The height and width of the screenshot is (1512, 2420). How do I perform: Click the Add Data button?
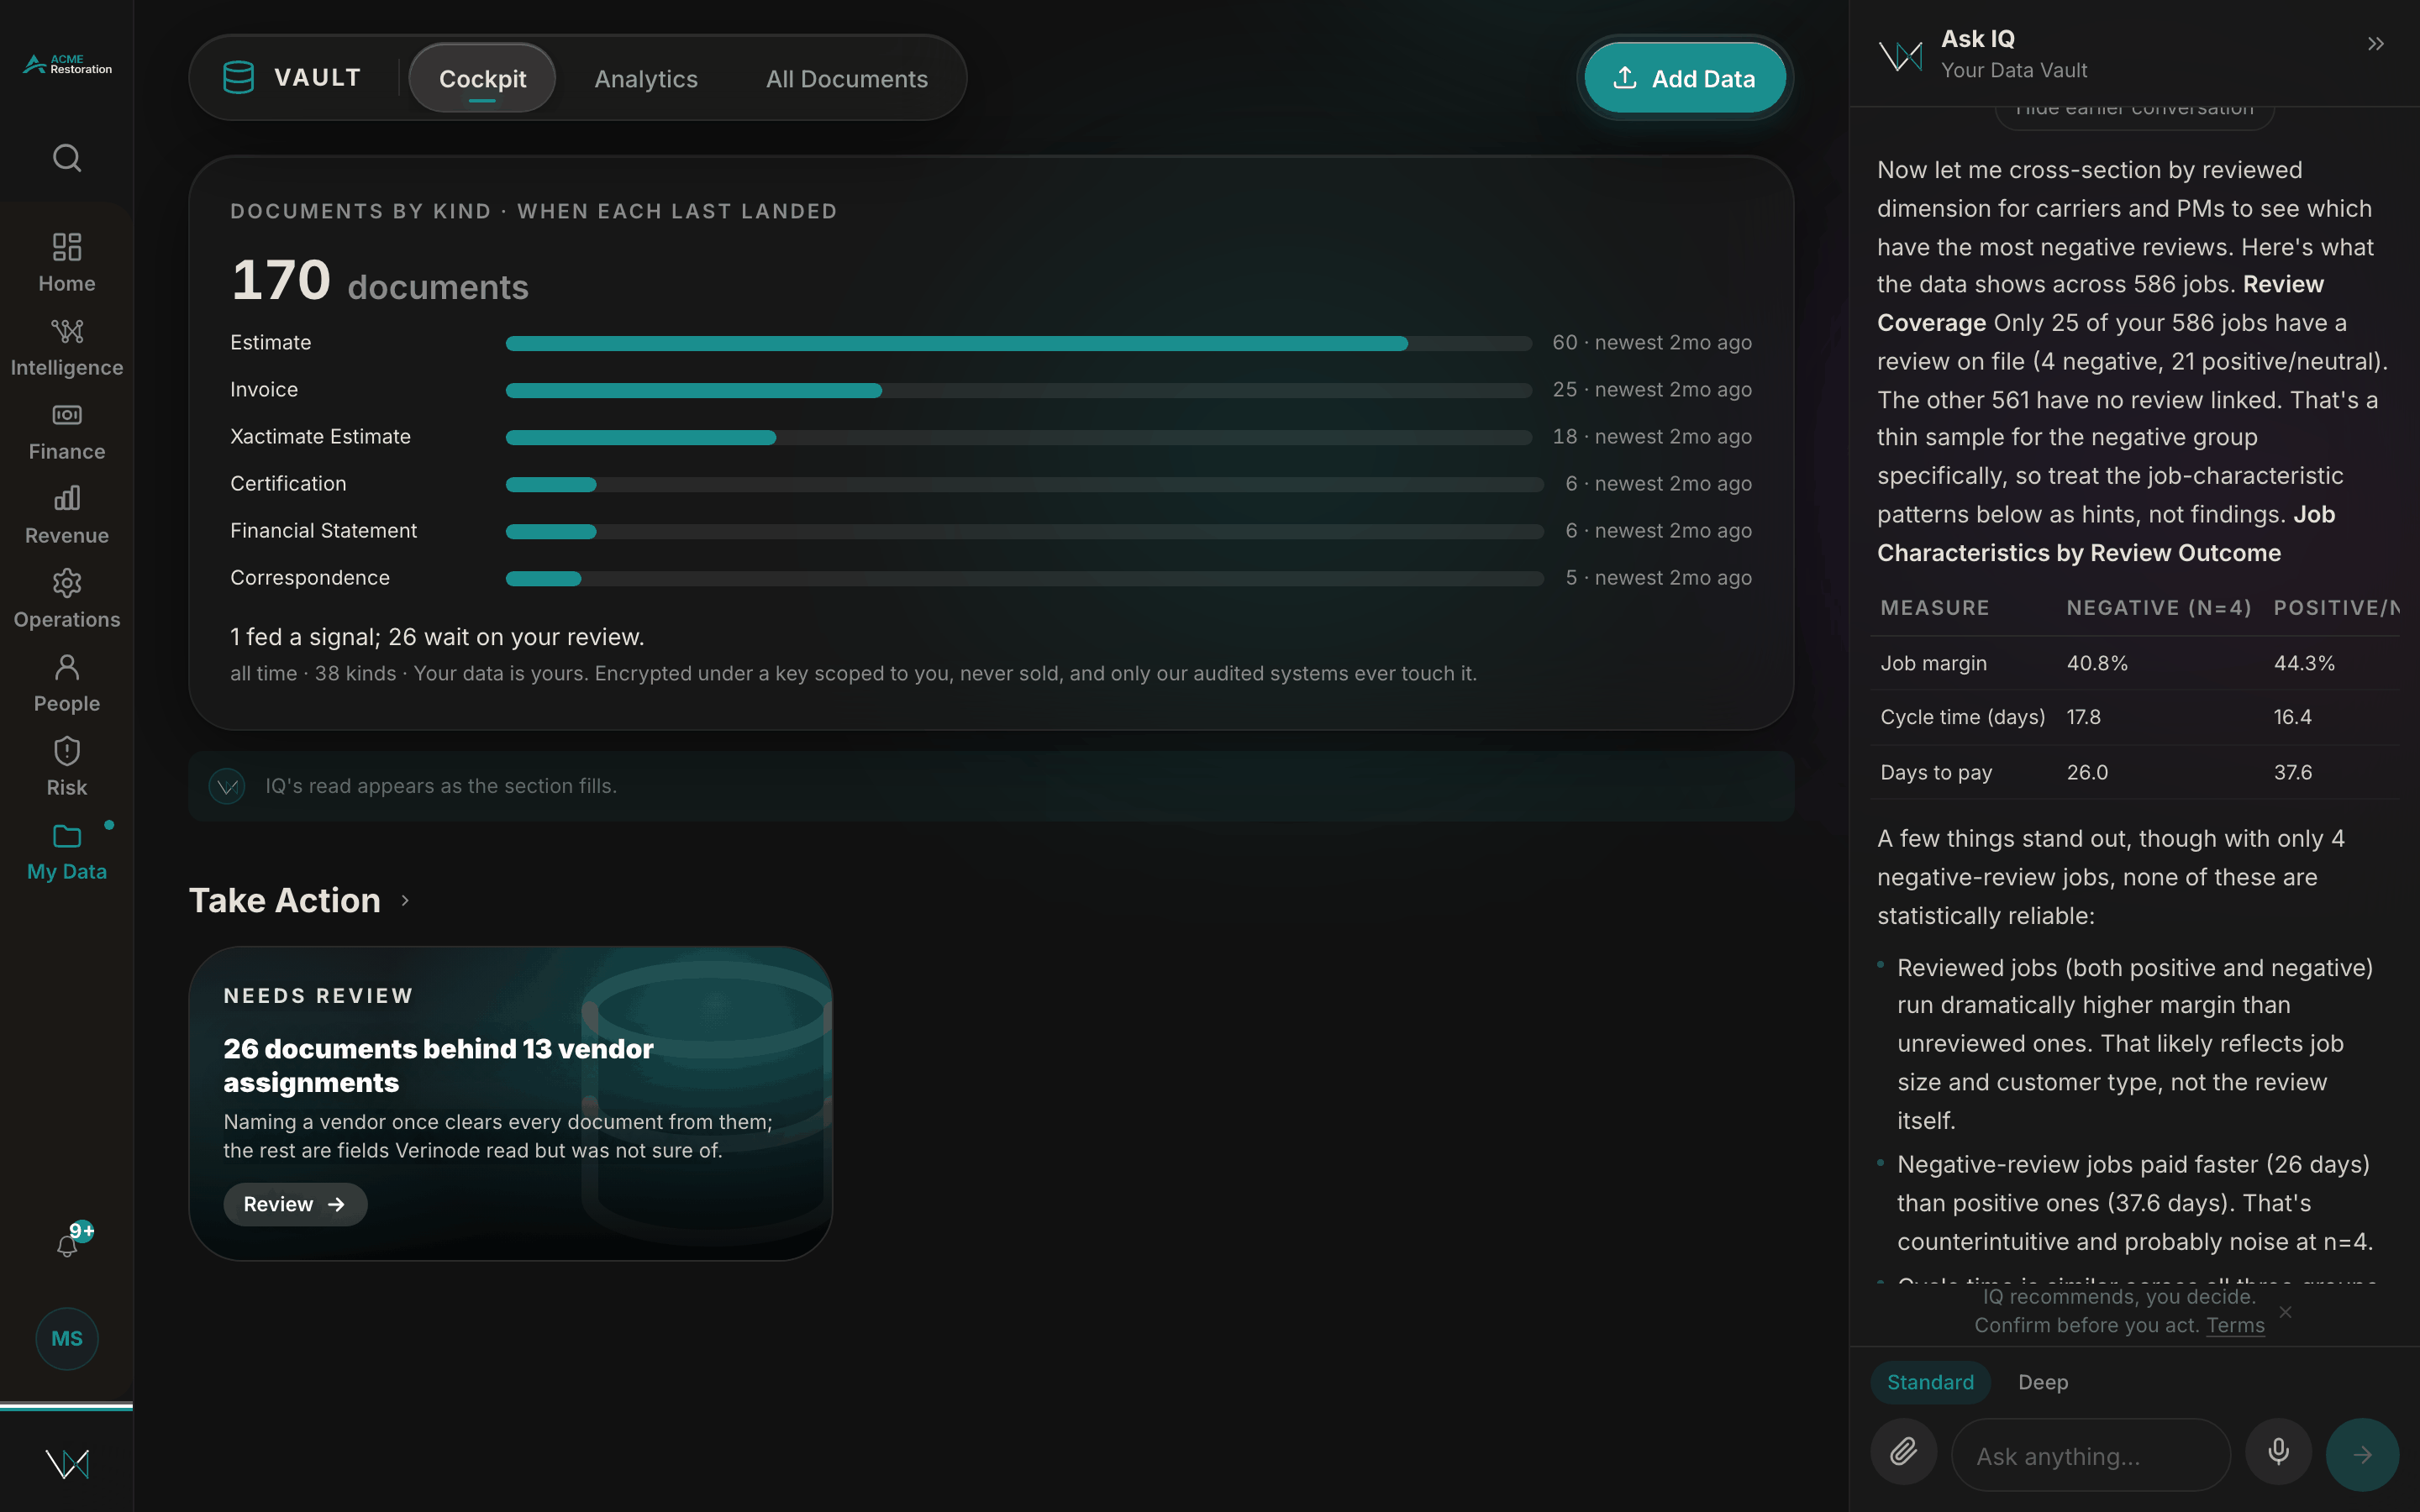coord(1685,78)
